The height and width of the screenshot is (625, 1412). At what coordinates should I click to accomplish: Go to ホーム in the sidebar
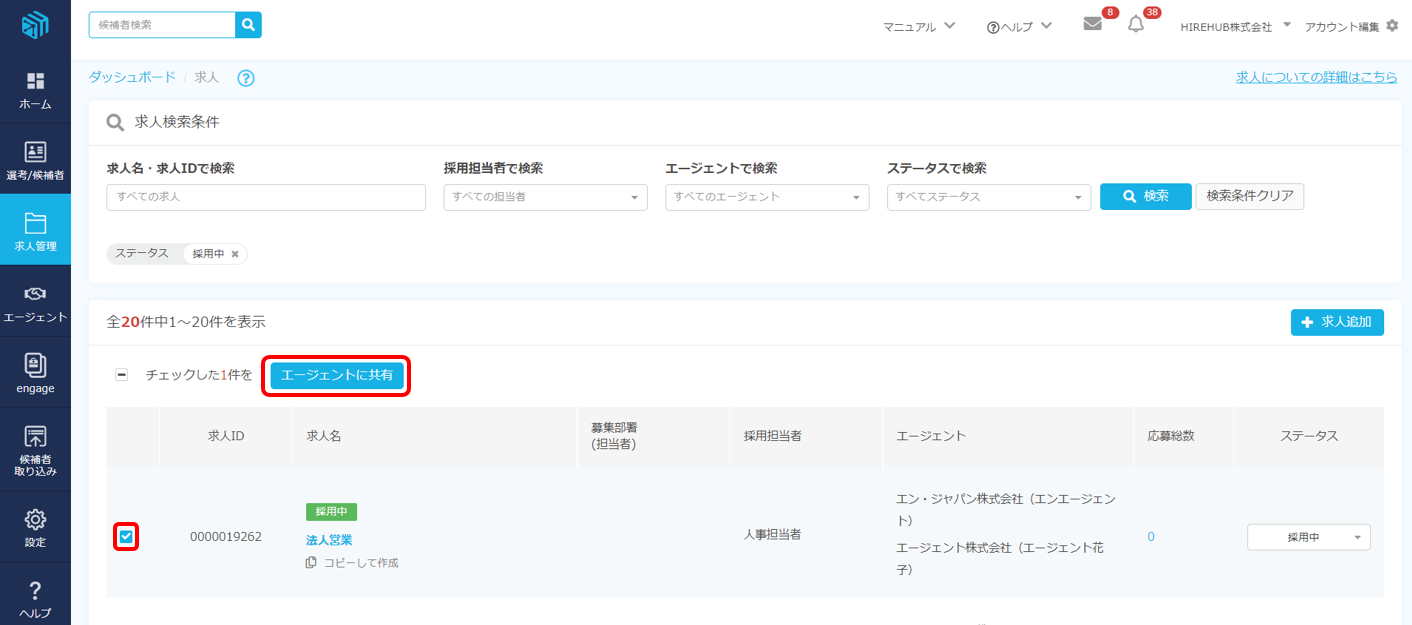[35, 90]
